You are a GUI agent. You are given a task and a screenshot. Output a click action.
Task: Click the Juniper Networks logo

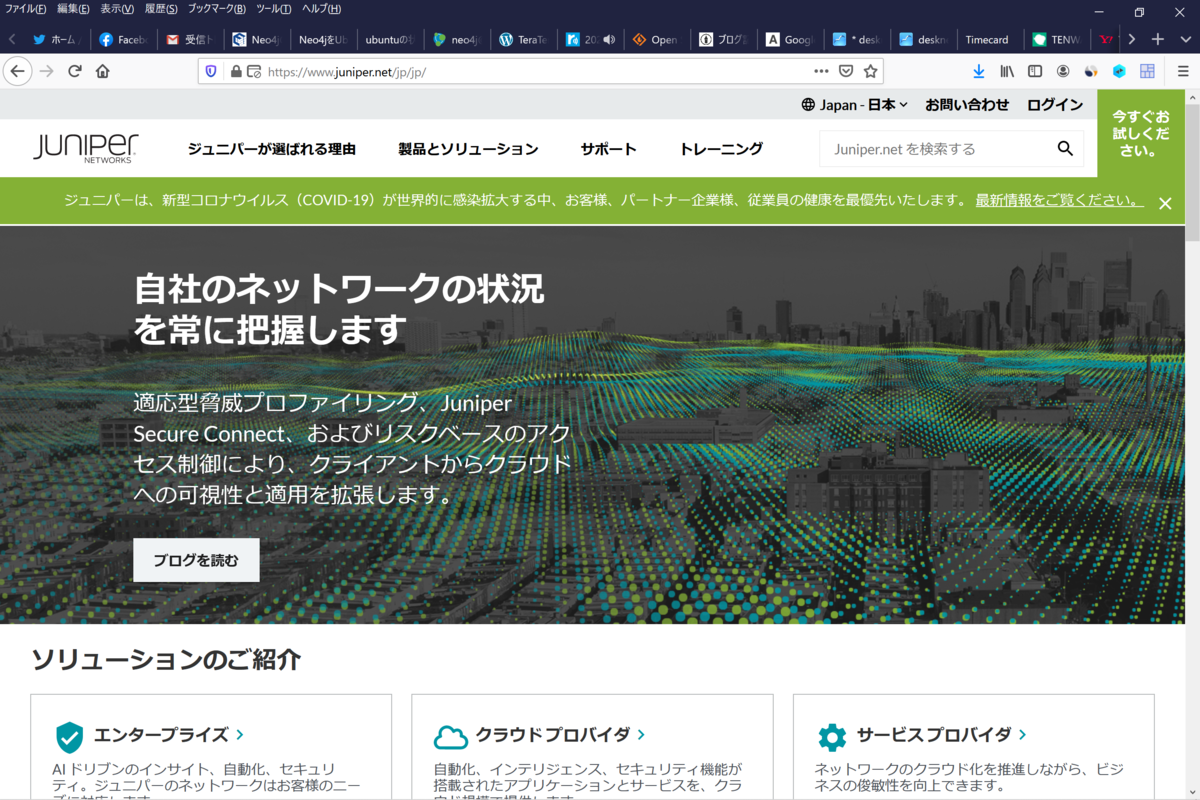[85, 148]
